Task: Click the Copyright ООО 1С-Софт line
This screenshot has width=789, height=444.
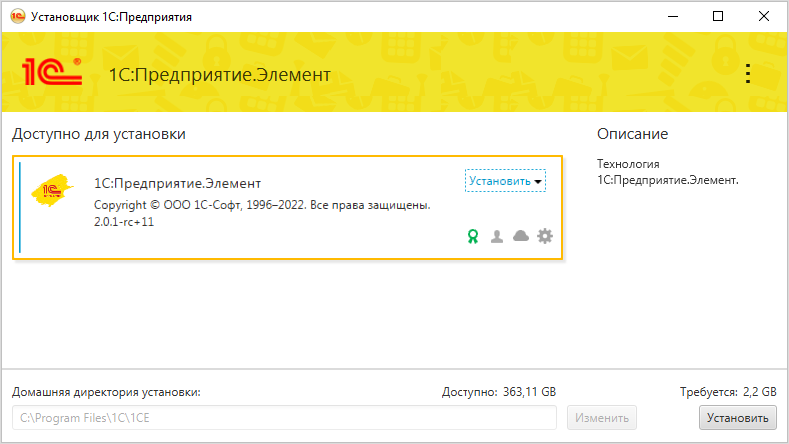Action: pos(262,205)
